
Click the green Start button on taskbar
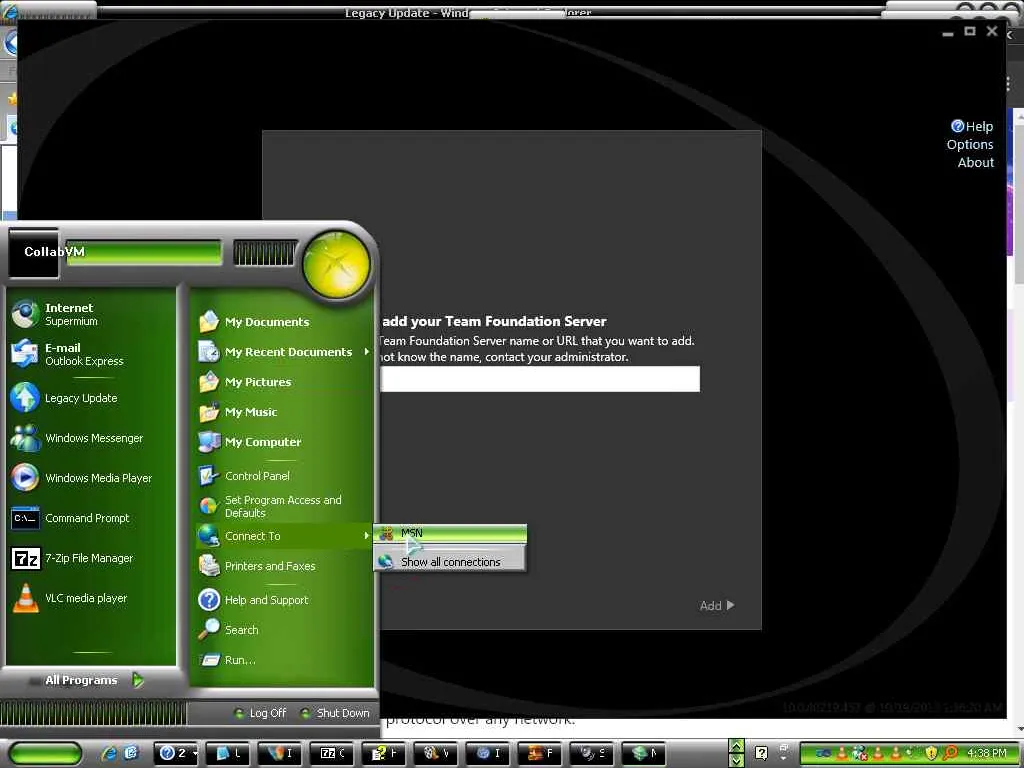(x=46, y=753)
